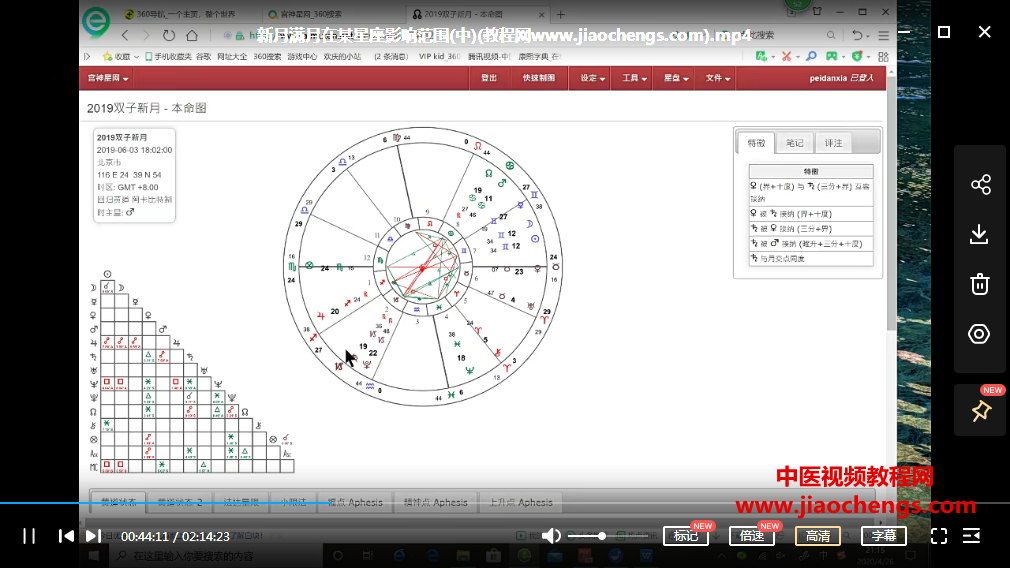Expand the 文件 file dropdown

[717, 78]
